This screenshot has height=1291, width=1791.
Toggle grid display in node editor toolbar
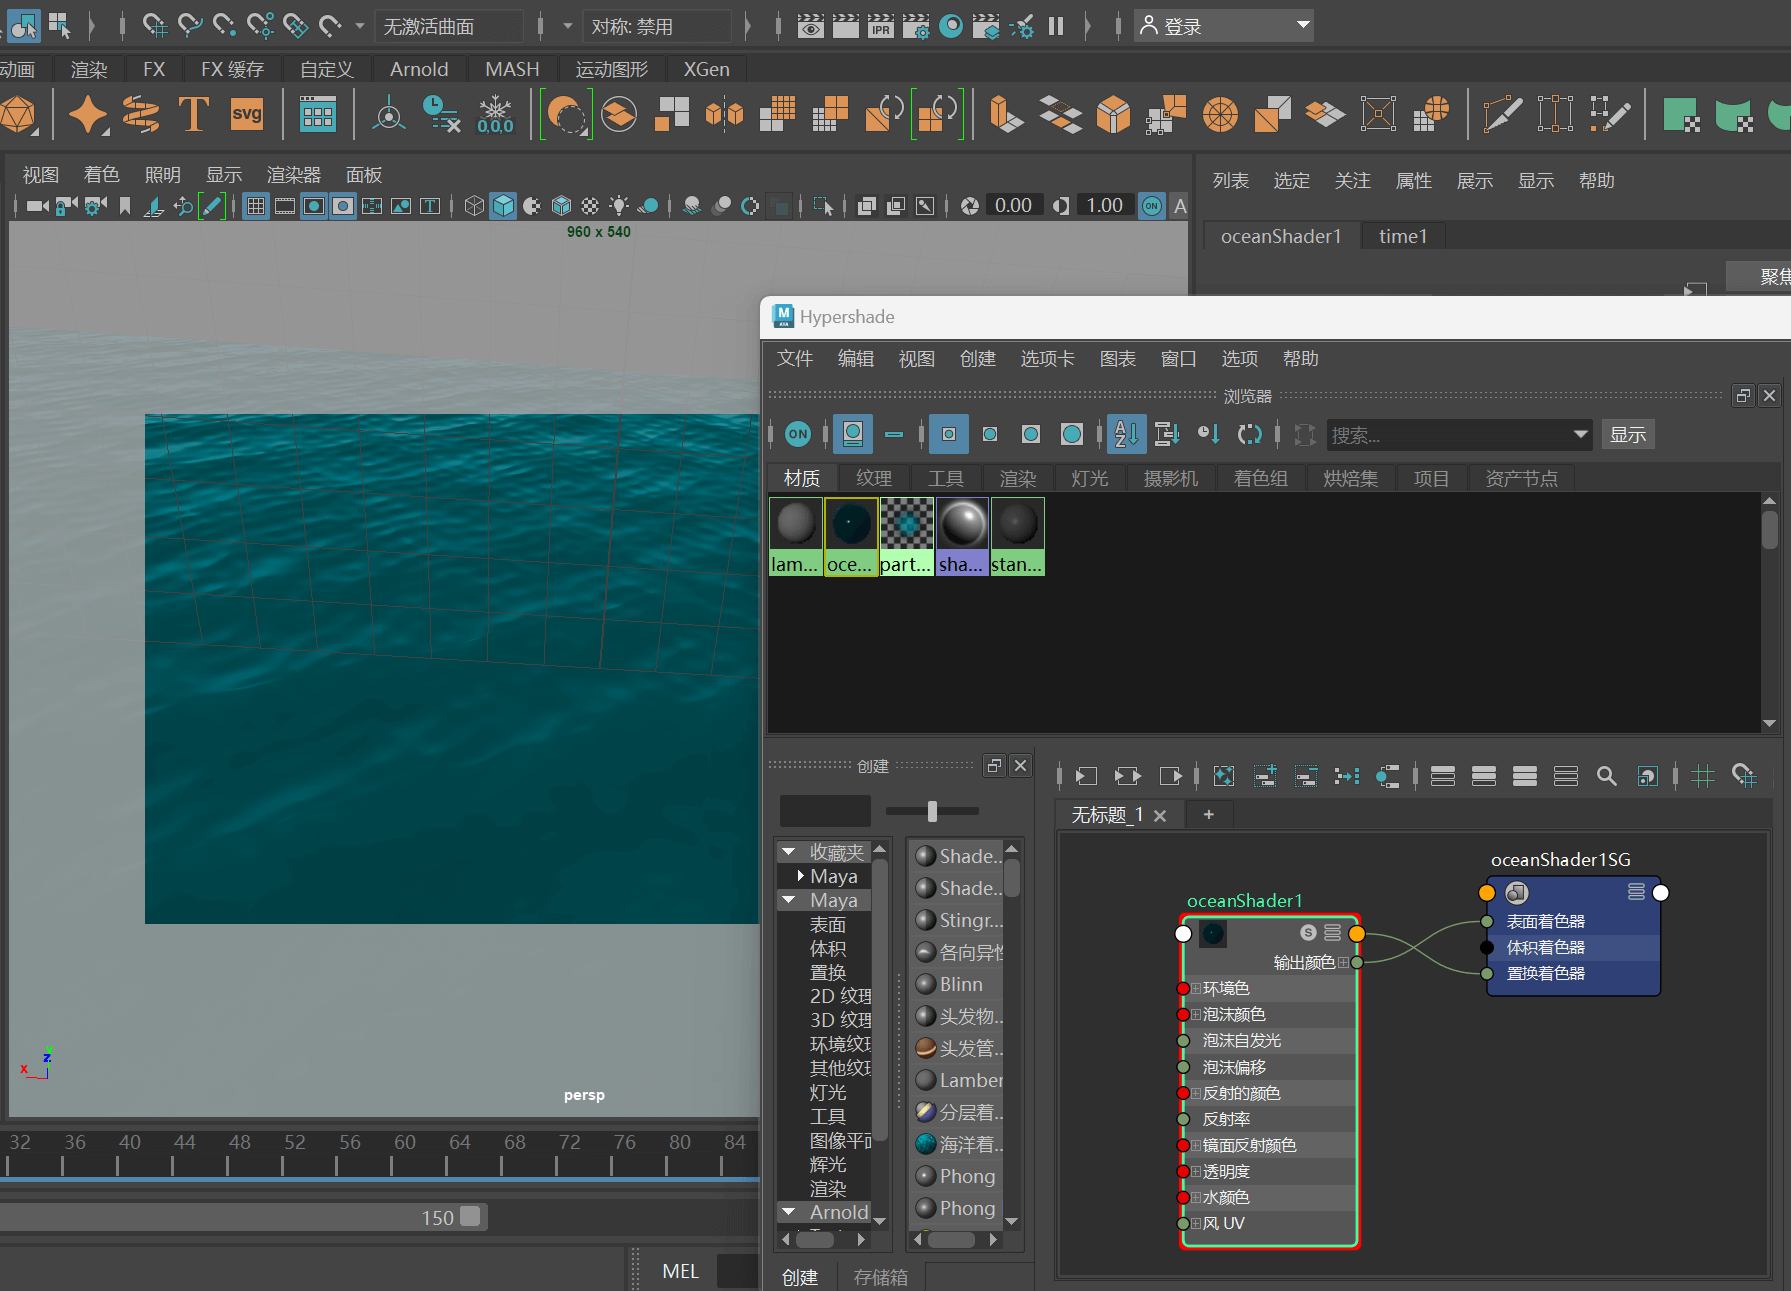(1703, 776)
